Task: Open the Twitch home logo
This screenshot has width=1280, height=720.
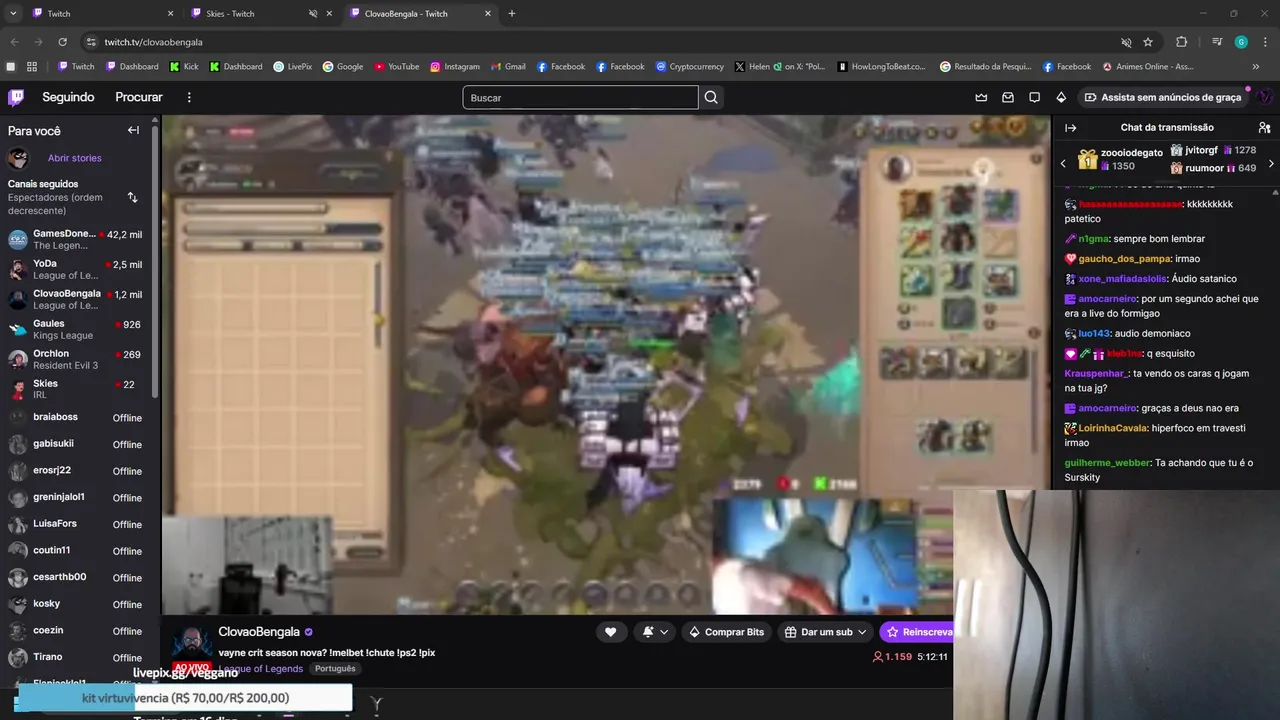Action: (x=16, y=97)
